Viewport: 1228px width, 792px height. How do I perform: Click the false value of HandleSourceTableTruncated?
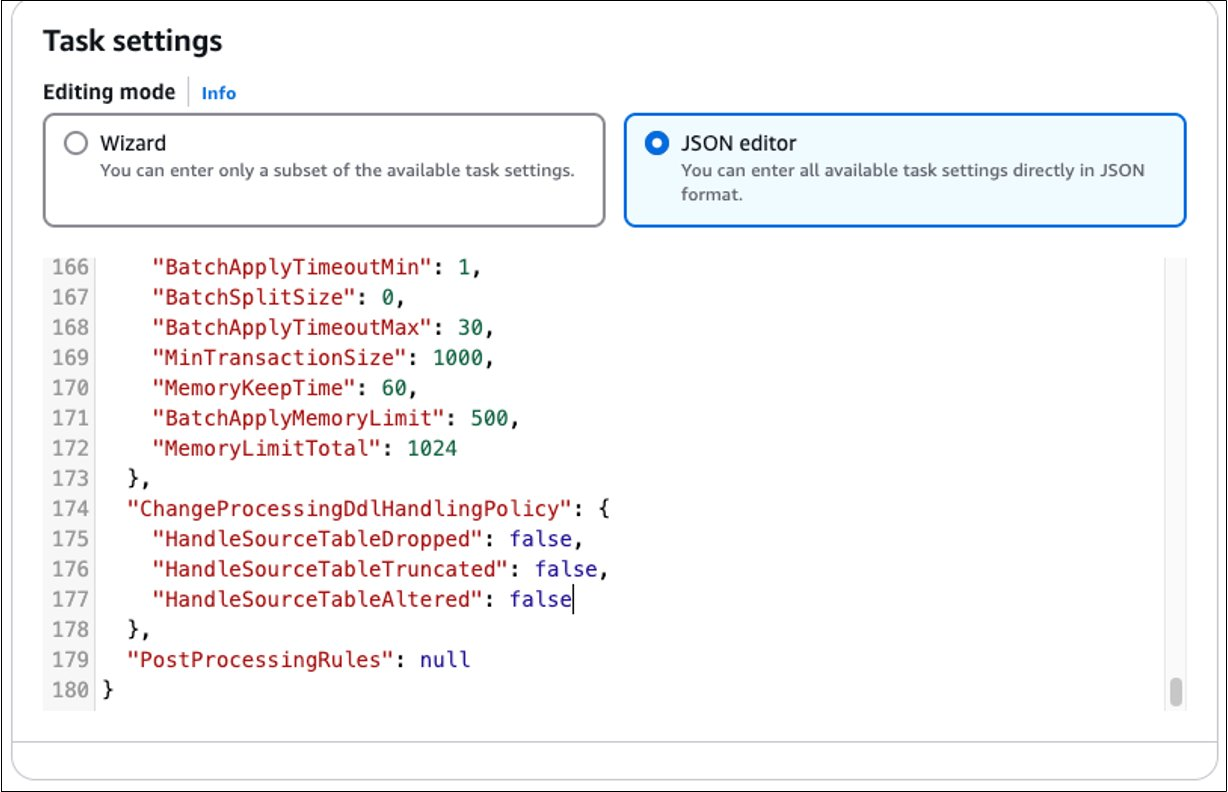566,569
